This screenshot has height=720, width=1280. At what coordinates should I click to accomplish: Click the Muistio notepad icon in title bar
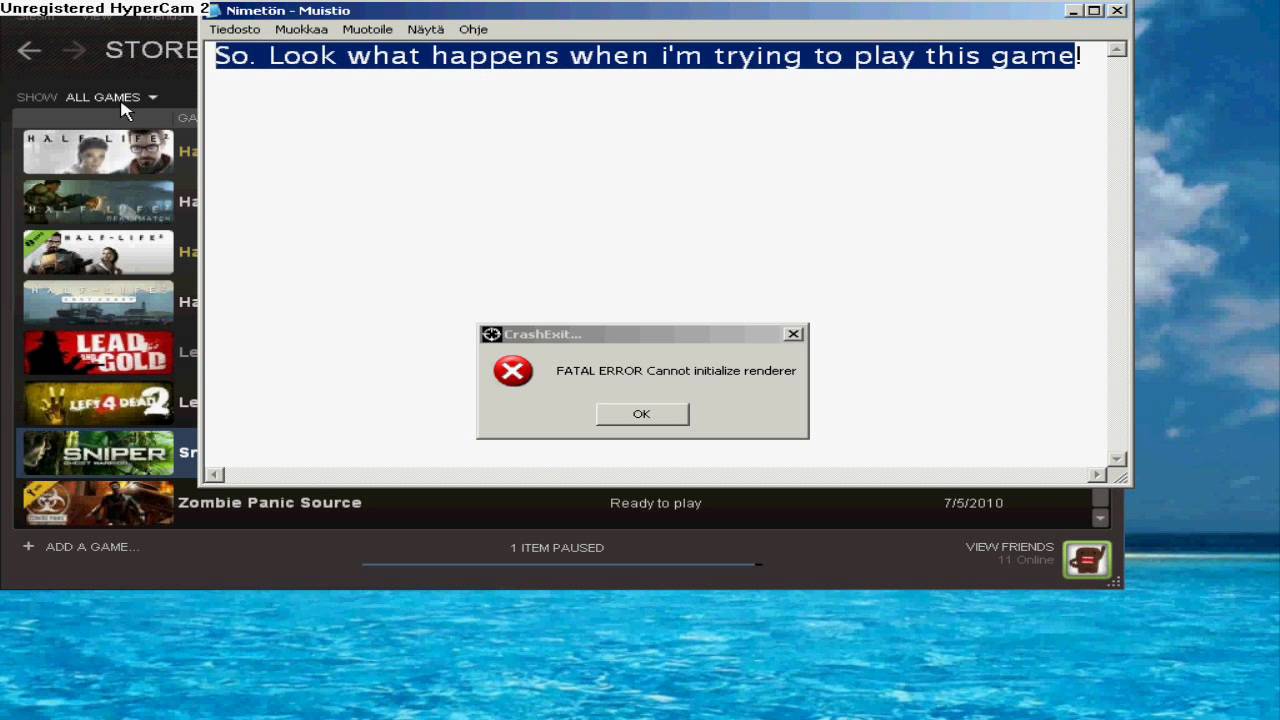pos(214,10)
